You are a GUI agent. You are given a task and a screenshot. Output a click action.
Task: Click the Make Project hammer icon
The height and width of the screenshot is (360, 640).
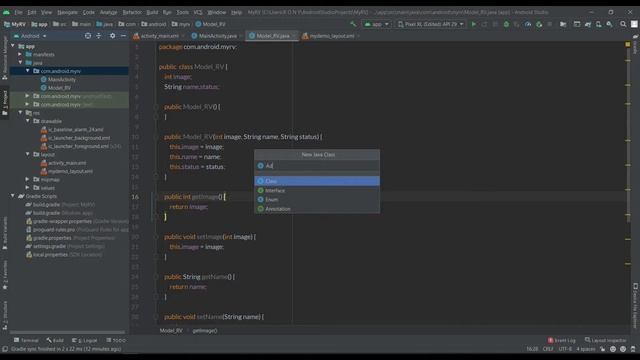point(353,24)
